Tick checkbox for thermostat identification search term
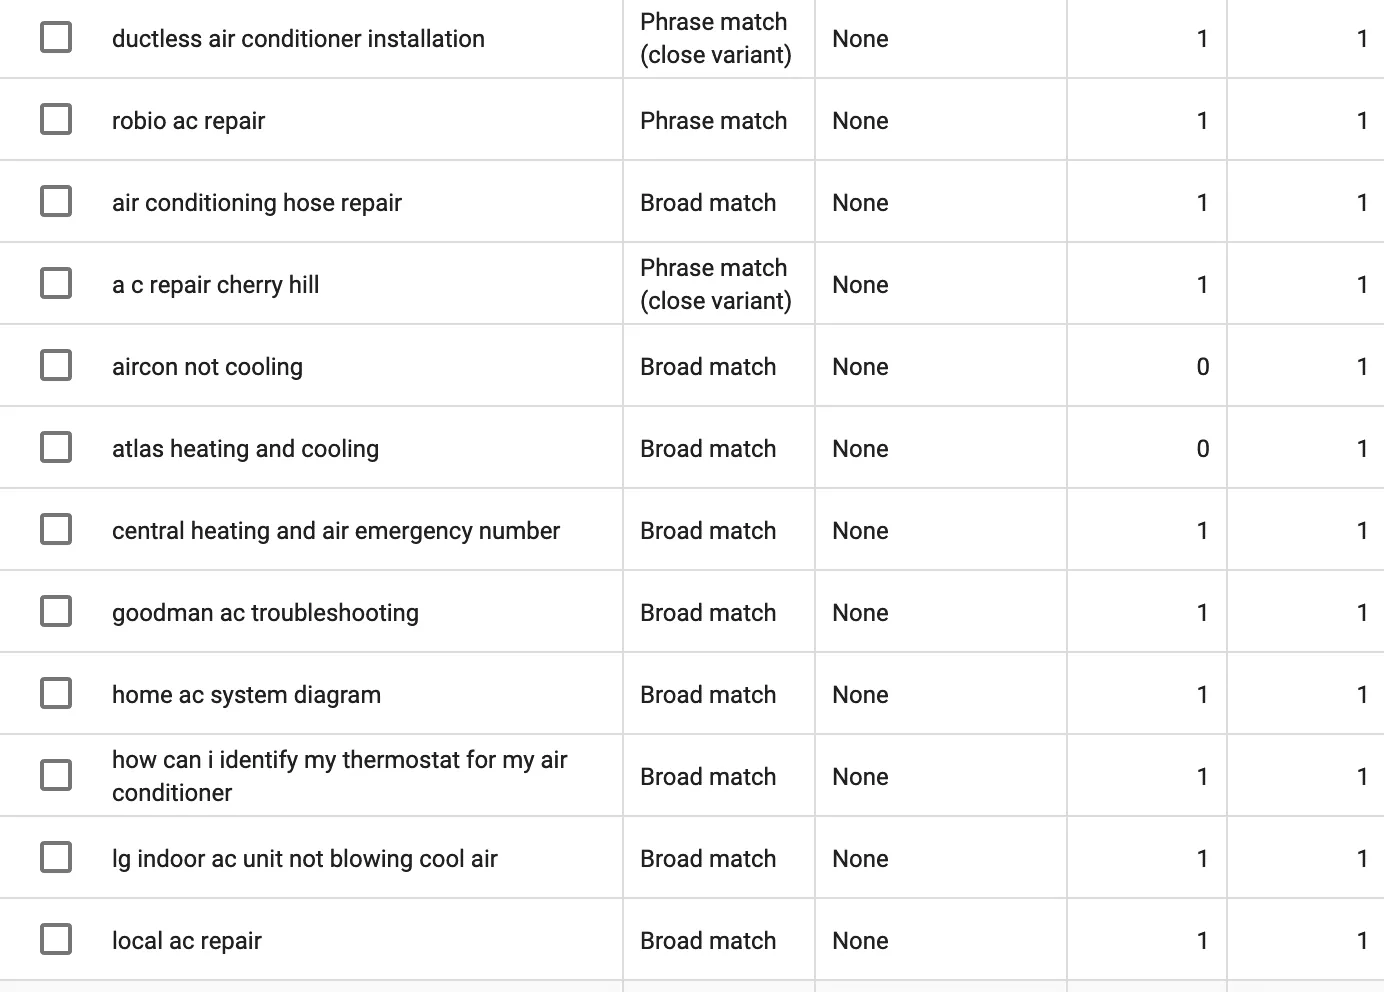This screenshot has width=1384, height=992. click(x=56, y=776)
